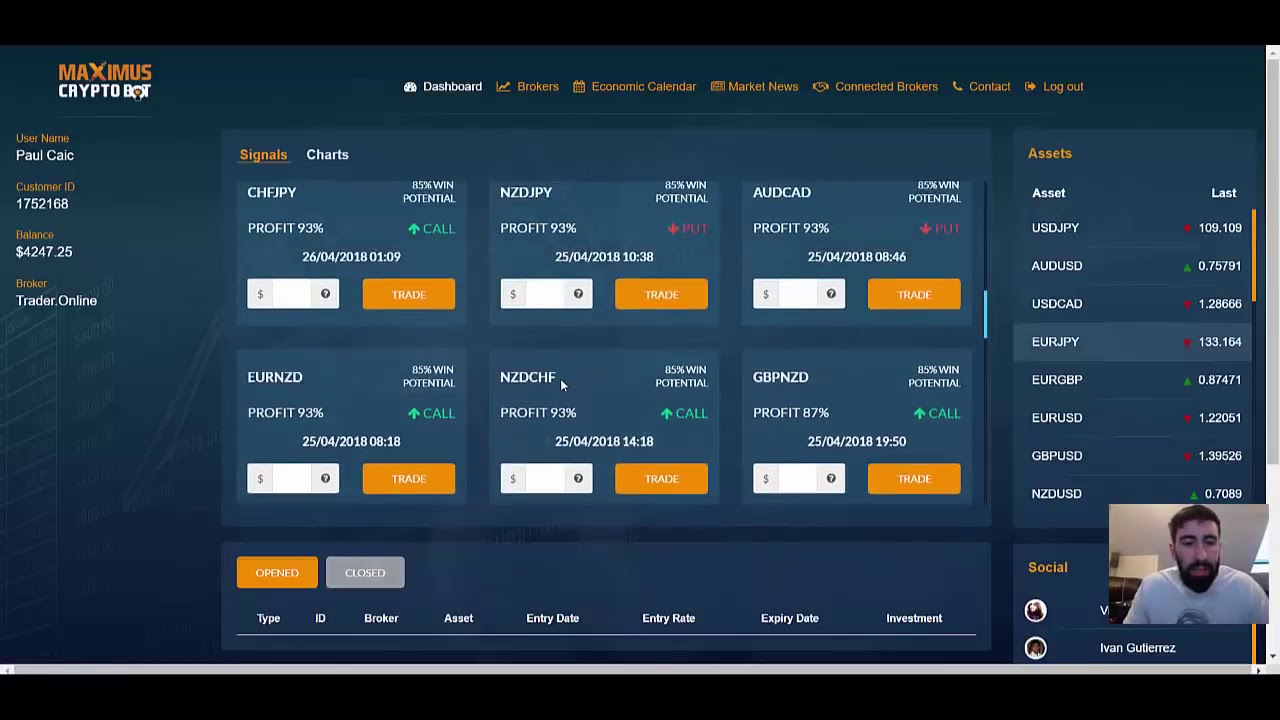The image size is (1280, 720).
Task: Click the Dashboard gauge icon
Action: click(x=410, y=87)
